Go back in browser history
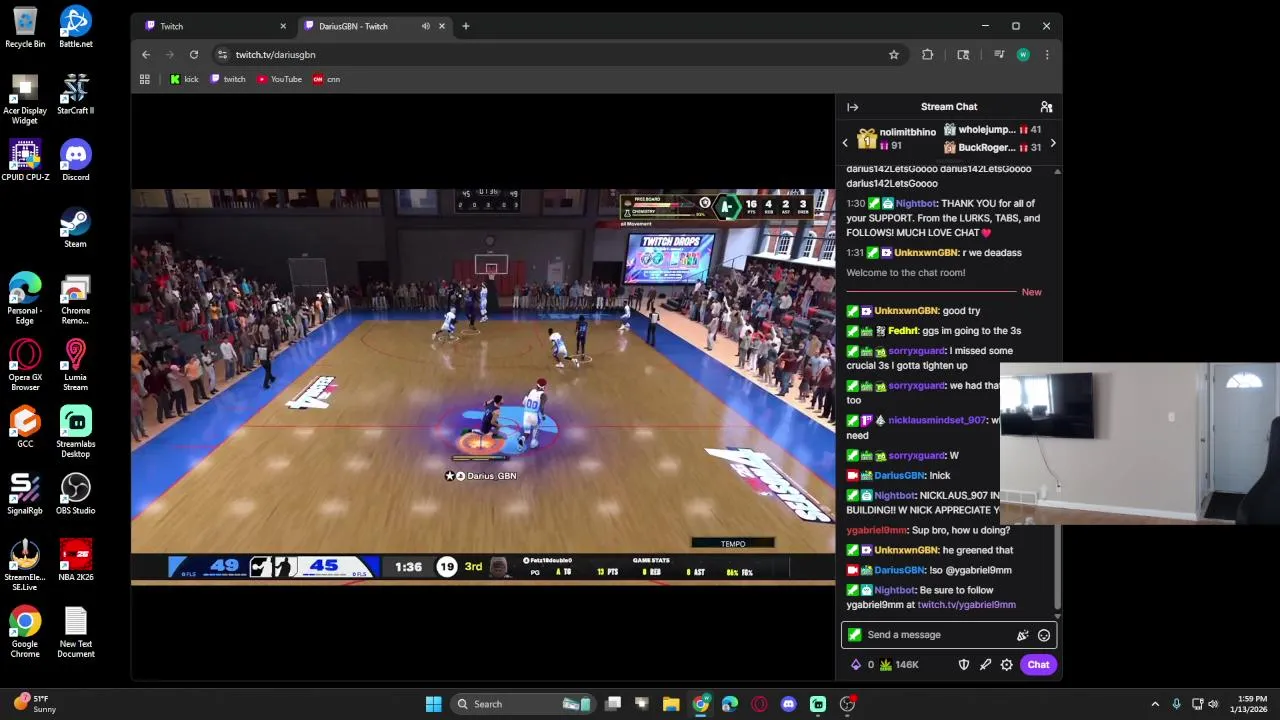The image size is (1280, 720). pos(146,55)
